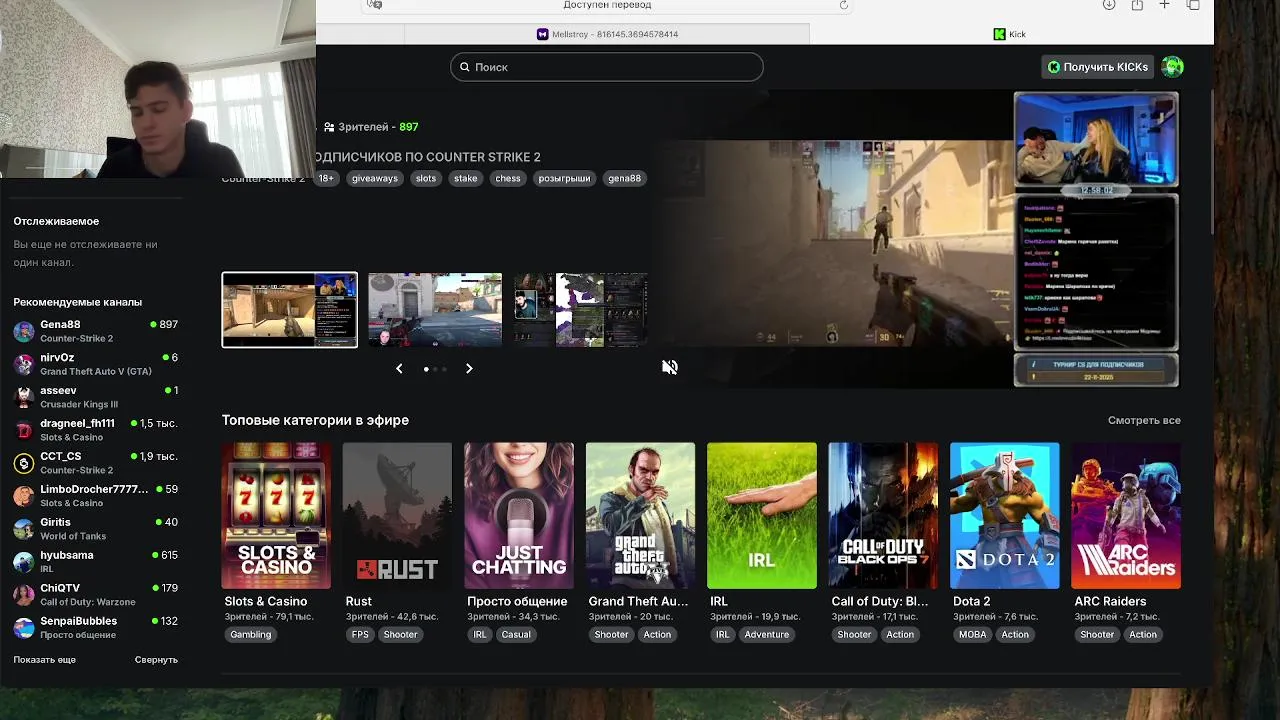
Task: Open a new tab with the plus icon
Action: (1164, 5)
